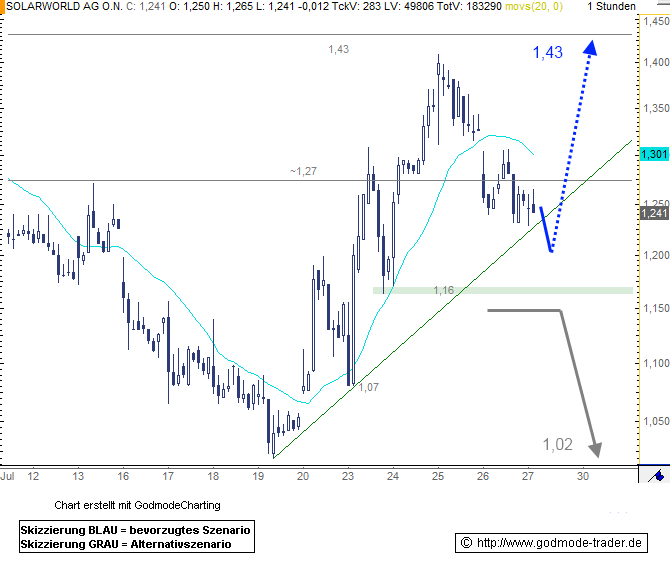
Task: Click date 16 on time axis
Action: (123, 476)
